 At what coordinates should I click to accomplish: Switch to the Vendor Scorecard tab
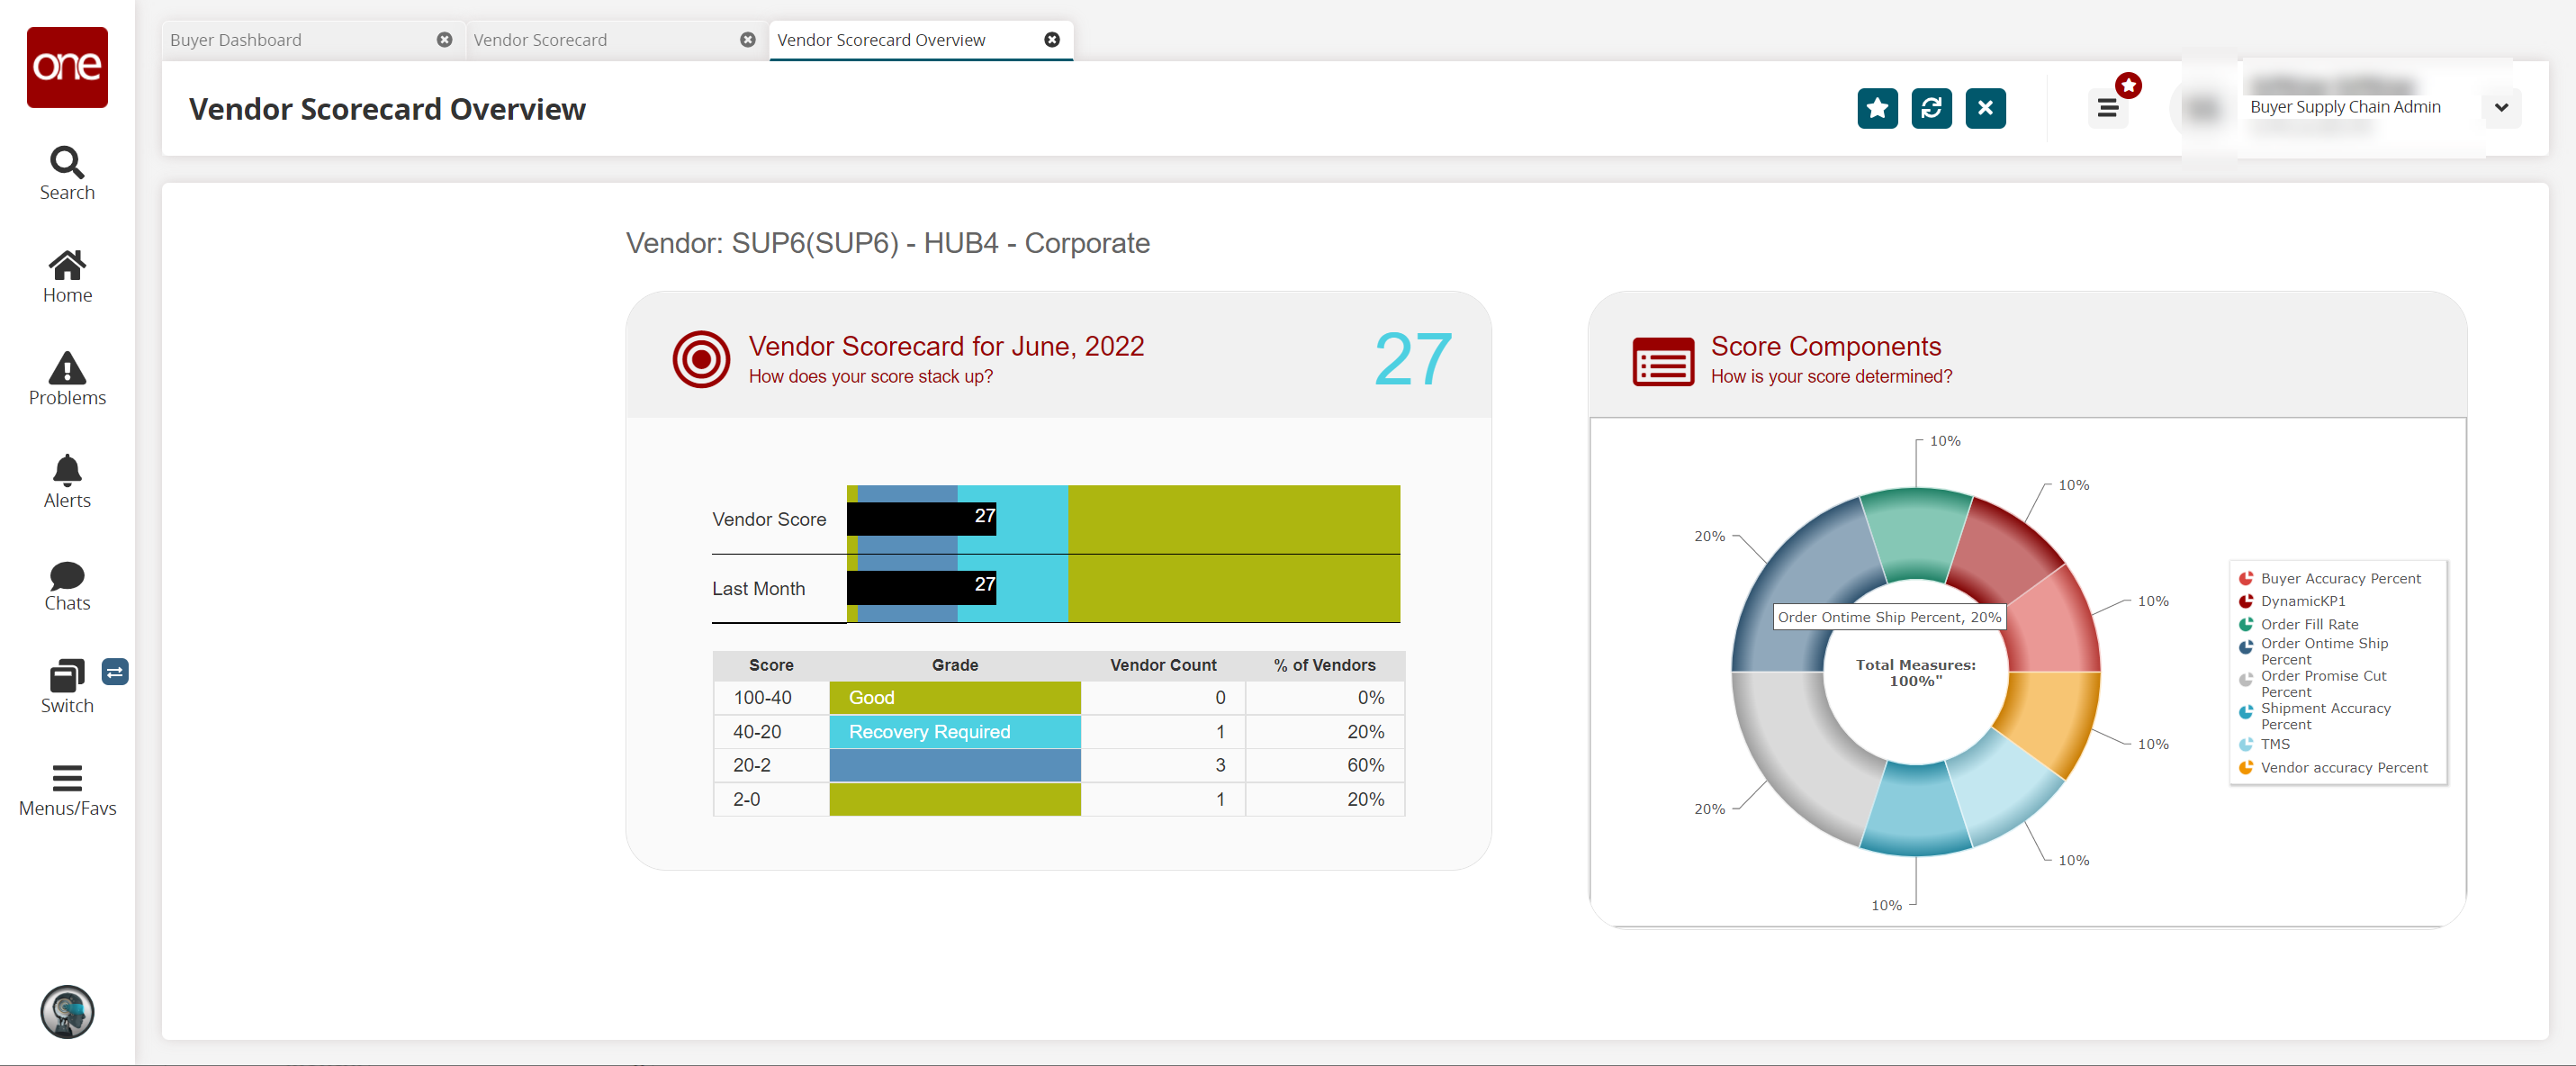click(x=540, y=40)
